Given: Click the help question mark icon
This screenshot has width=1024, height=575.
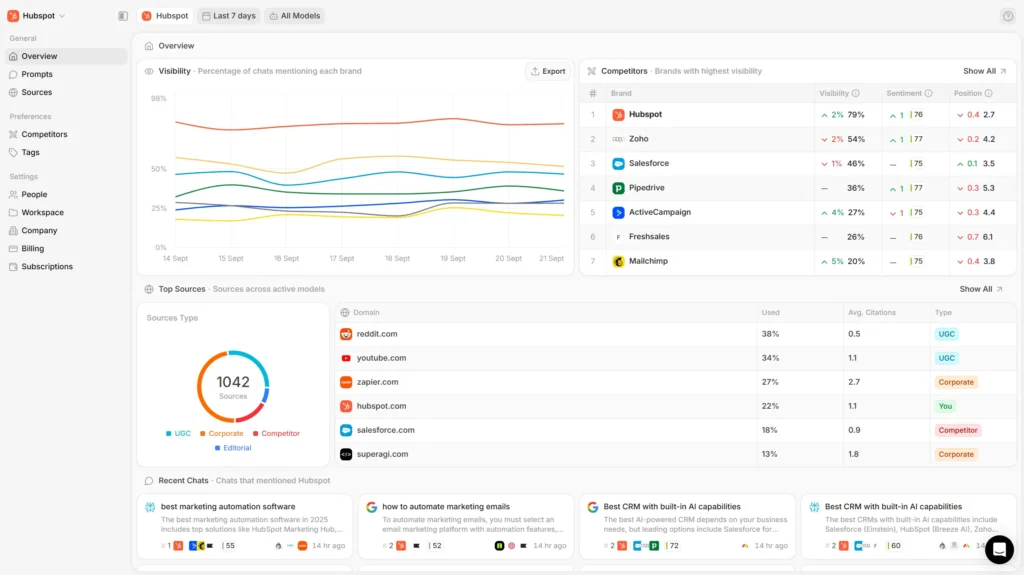Looking at the screenshot, I should (1008, 16).
